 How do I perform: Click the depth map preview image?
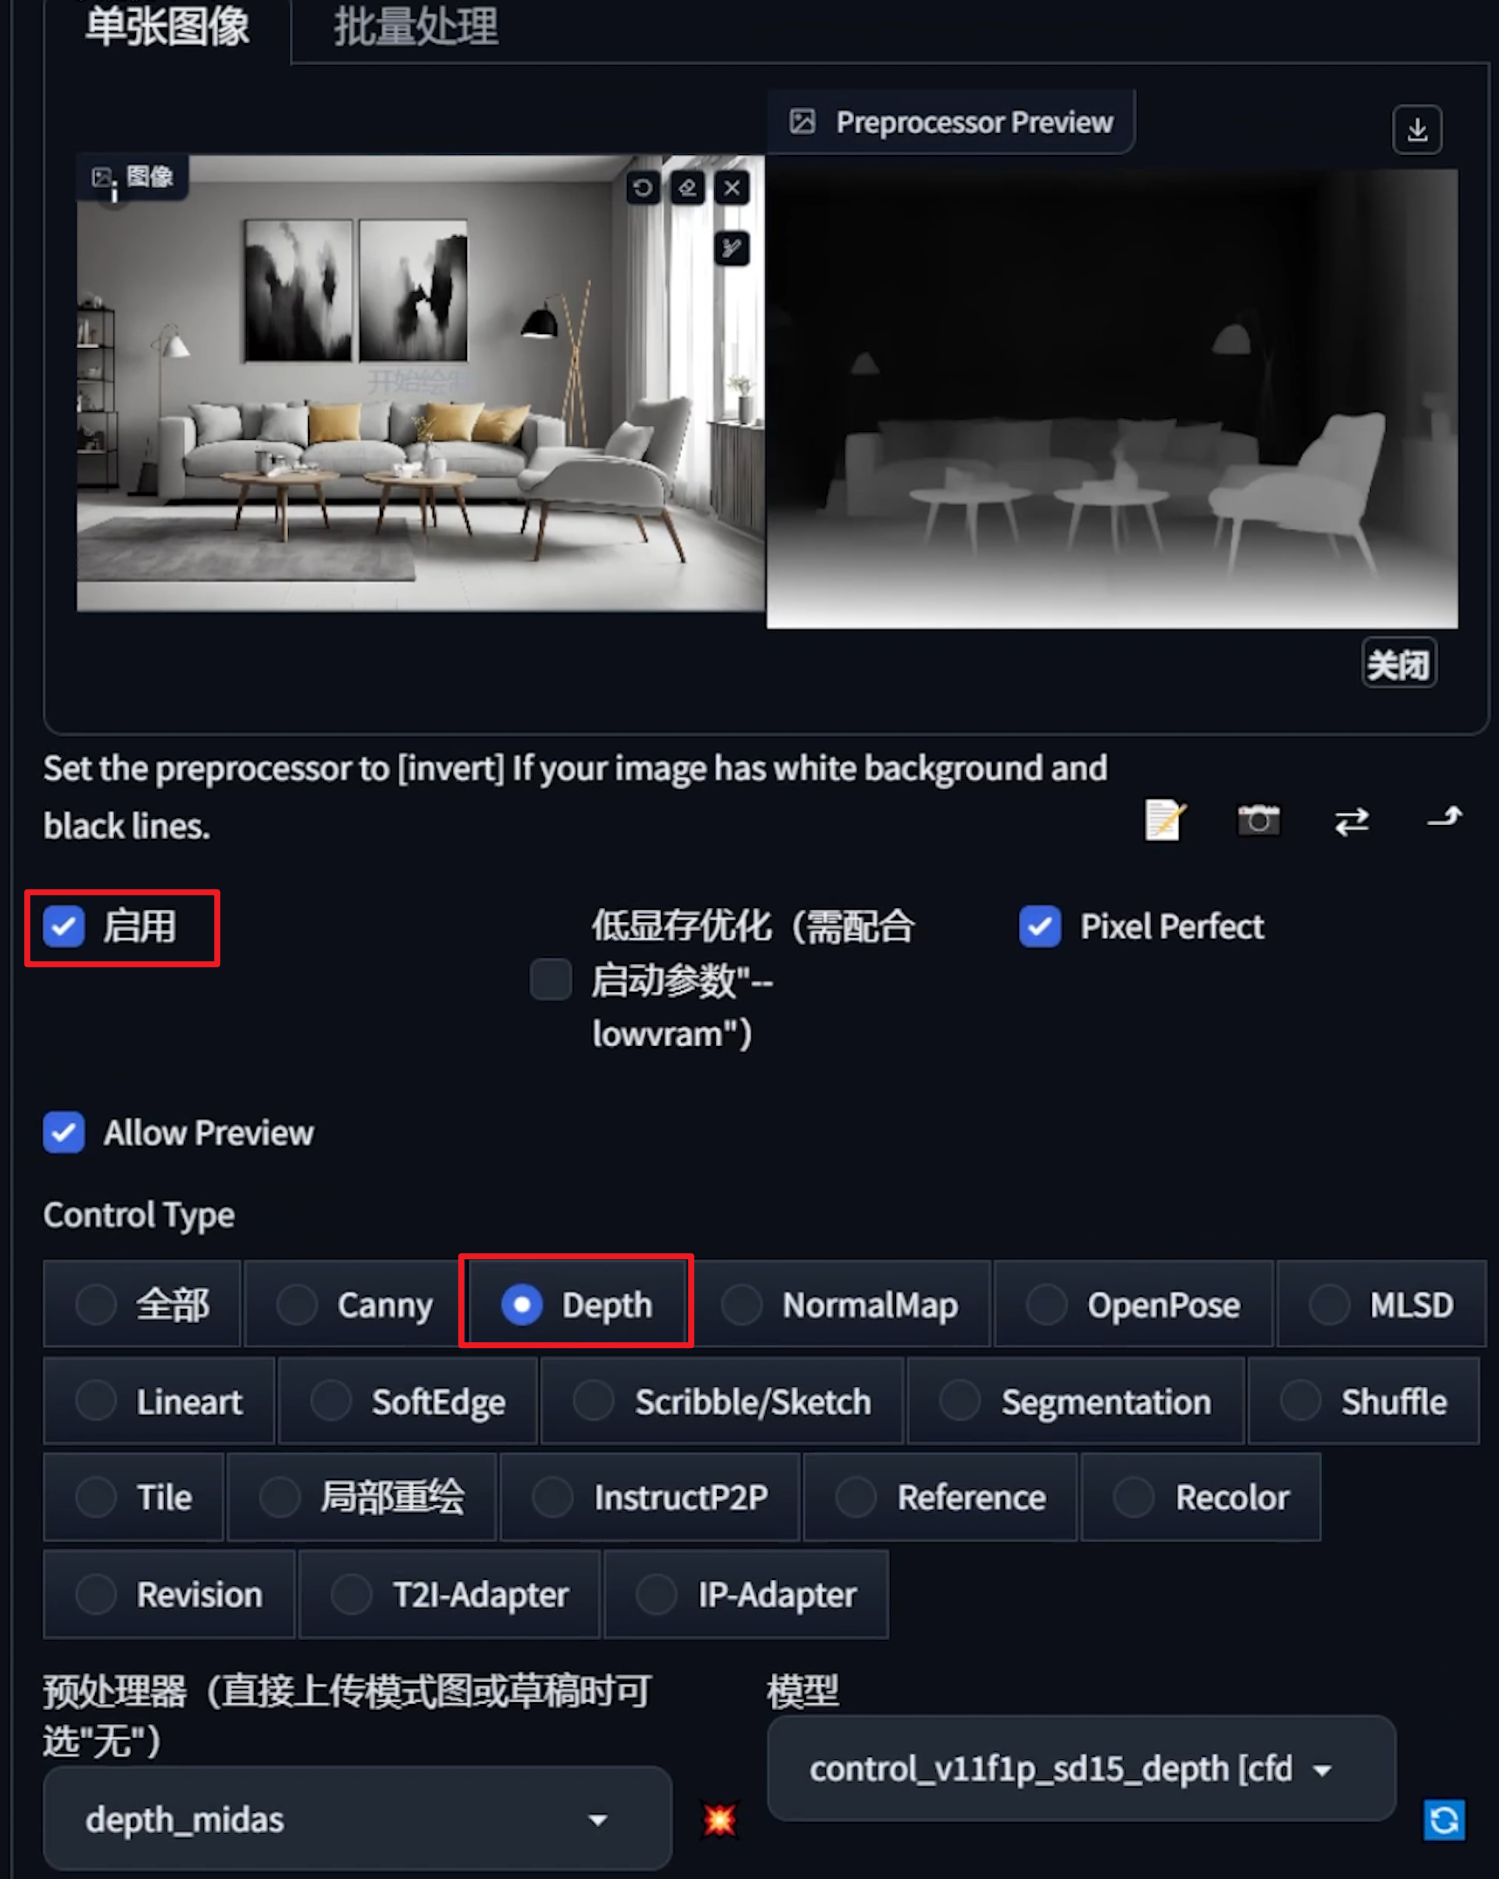tap(1112, 398)
